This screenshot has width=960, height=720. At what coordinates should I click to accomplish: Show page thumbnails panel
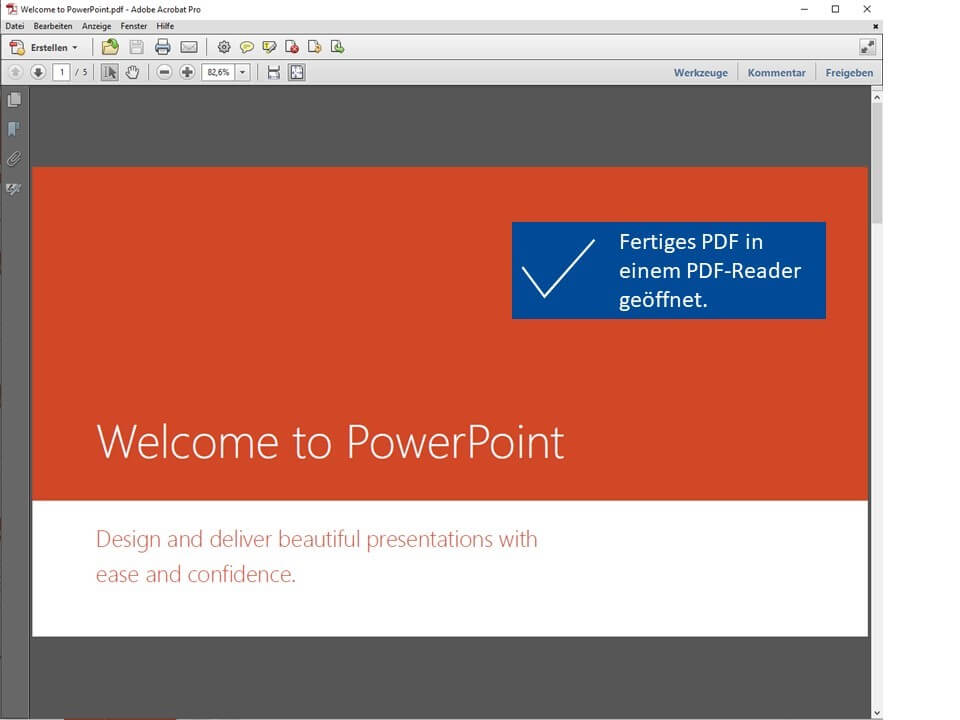tap(14, 100)
